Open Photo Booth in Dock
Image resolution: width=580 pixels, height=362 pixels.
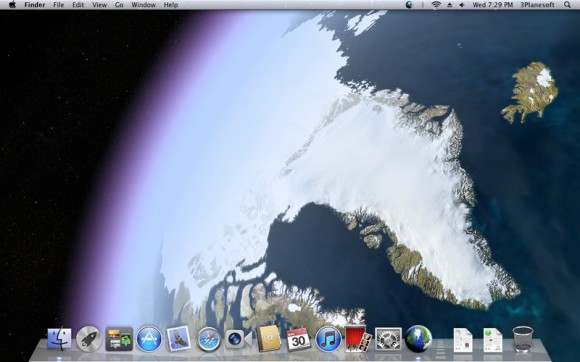point(358,339)
